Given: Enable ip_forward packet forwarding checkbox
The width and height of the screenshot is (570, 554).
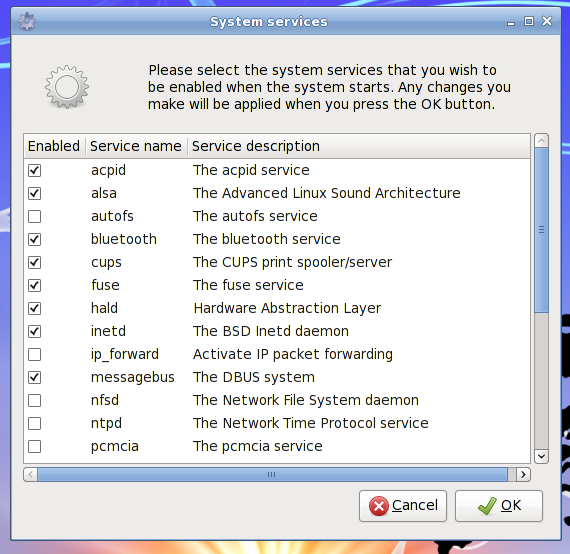Looking at the screenshot, I should click(x=35, y=354).
